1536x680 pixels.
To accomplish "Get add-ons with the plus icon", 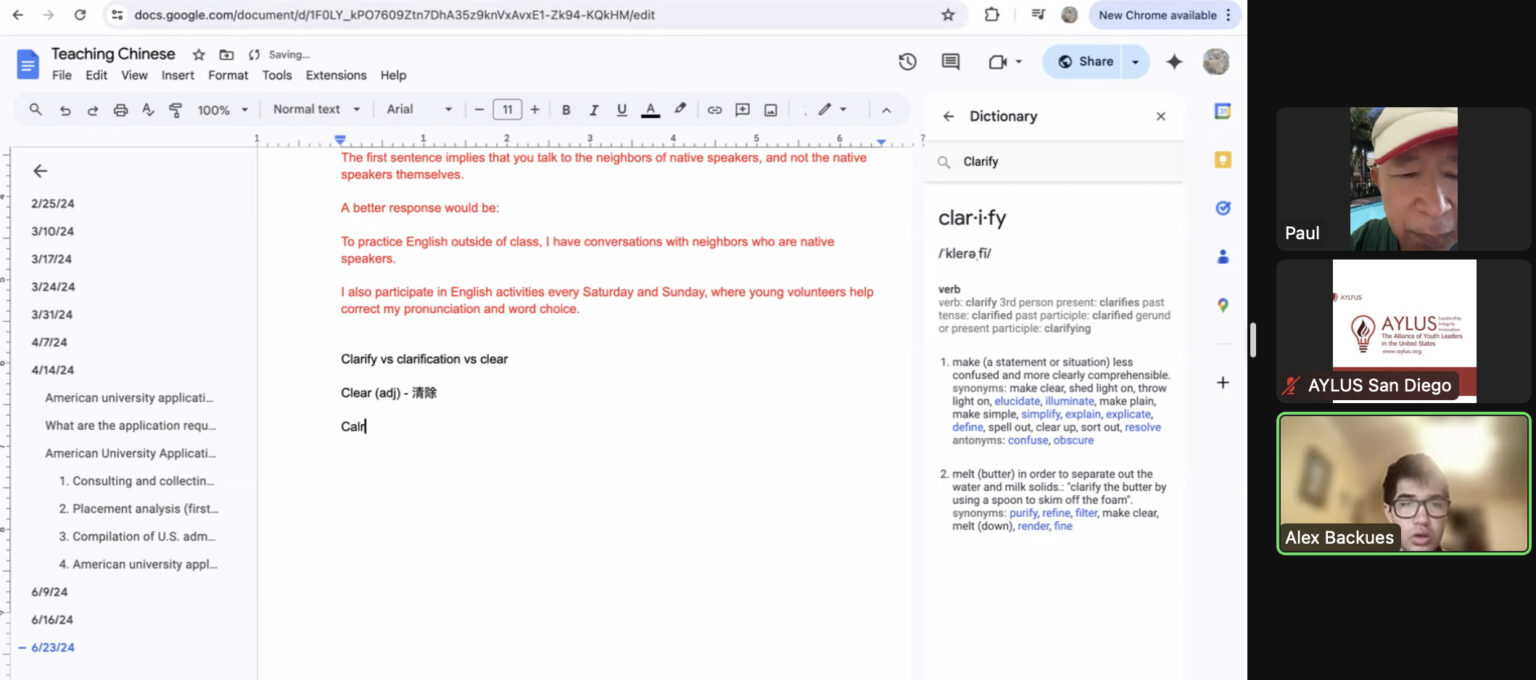I will pyautogui.click(x=1222, y=382).
